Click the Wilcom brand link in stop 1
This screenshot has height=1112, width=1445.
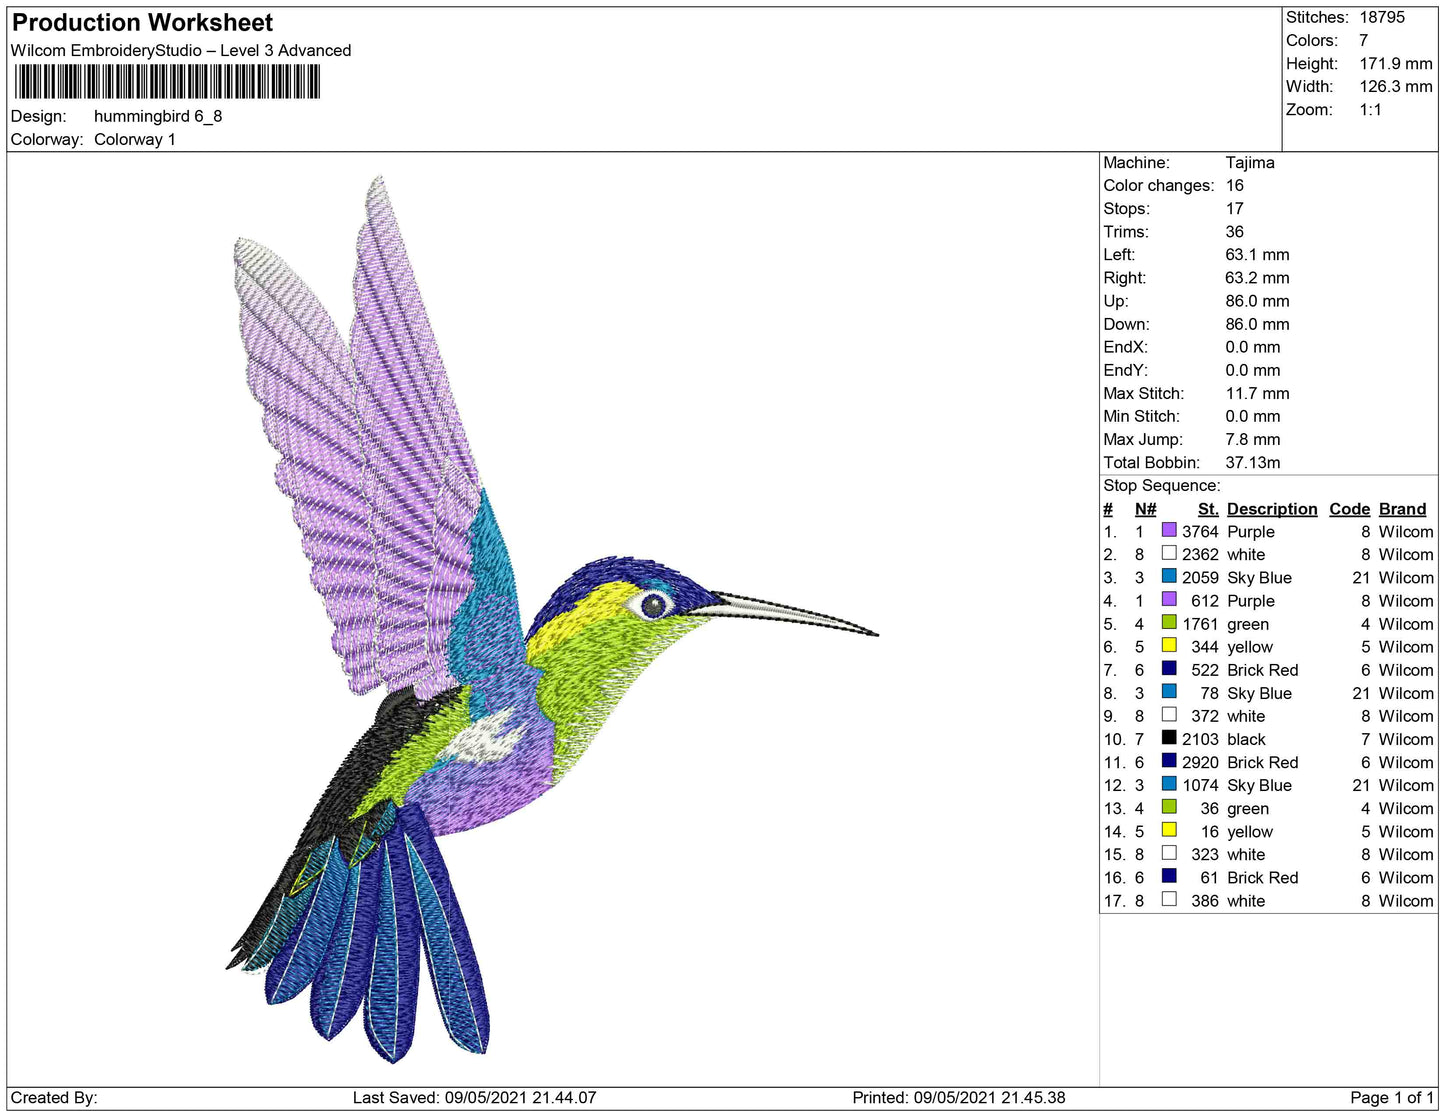coord(1404,532)
